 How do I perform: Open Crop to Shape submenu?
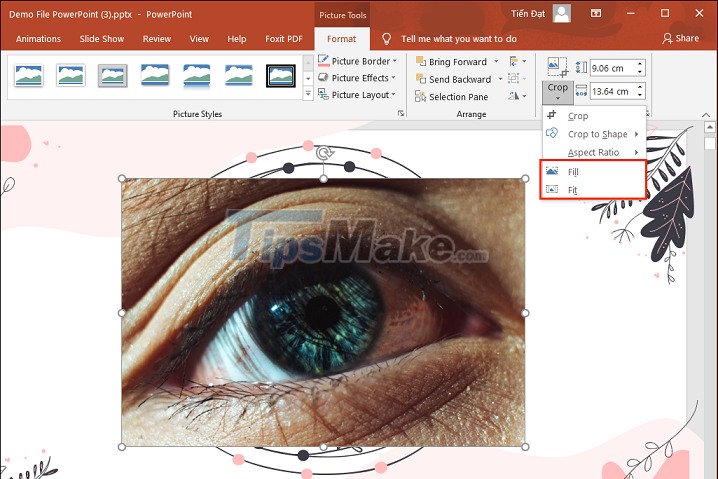594,134
